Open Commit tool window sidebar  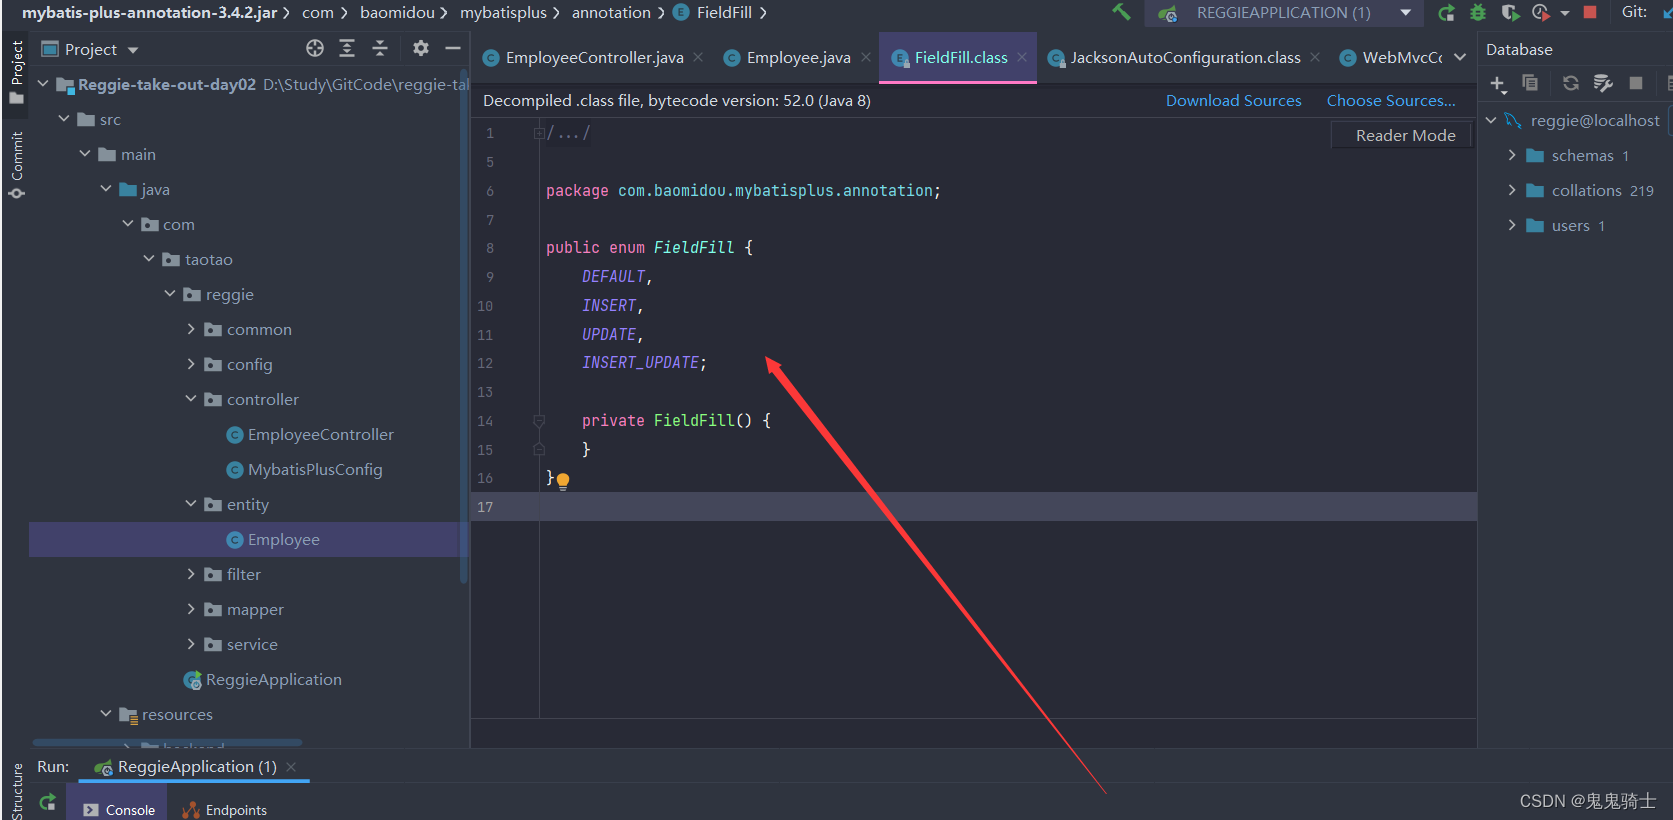16,165
